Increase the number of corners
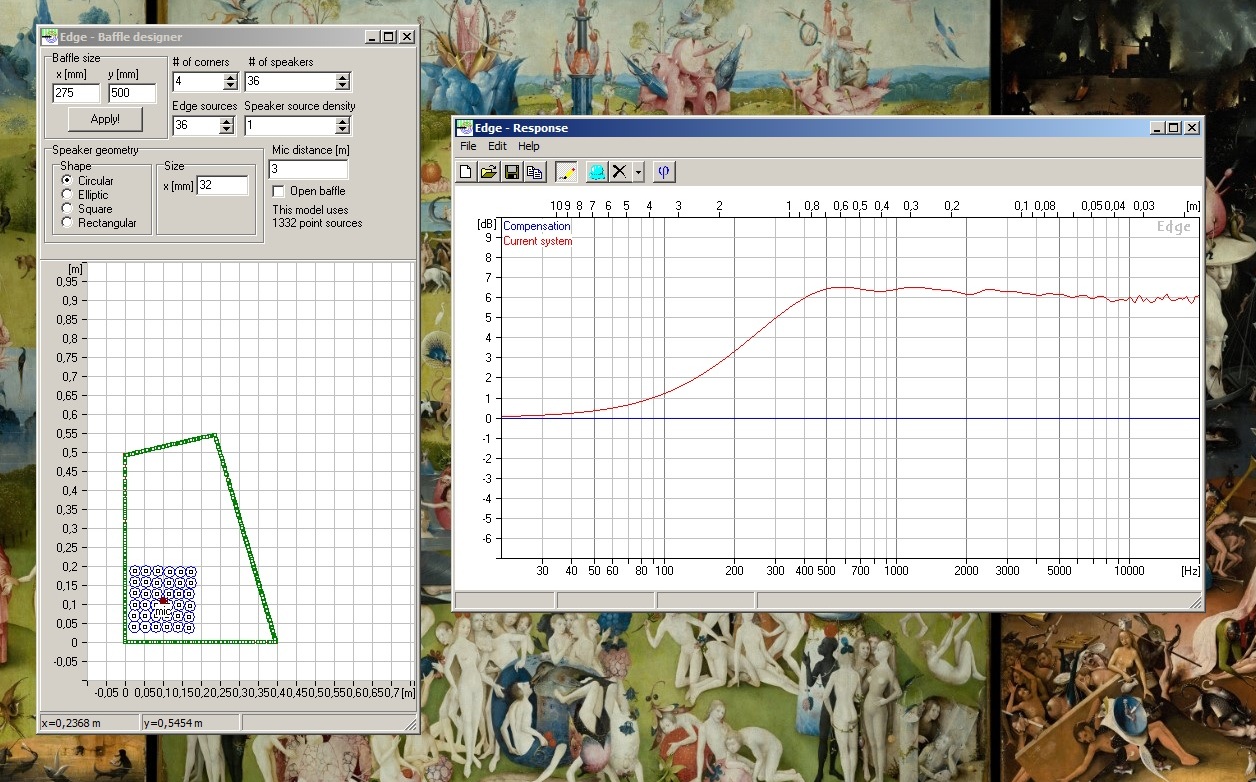Image resolution: width=1256 pixels, height=782 pixels. pyautogui.click(x=230, y=77)
